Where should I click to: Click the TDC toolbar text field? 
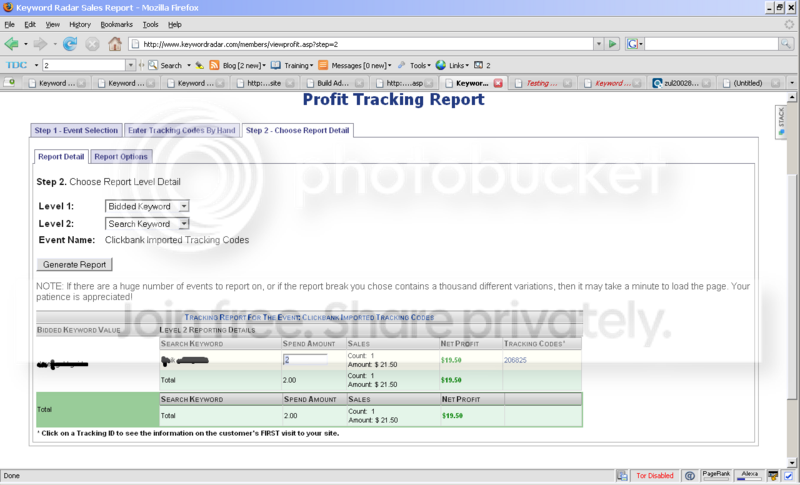84,65
